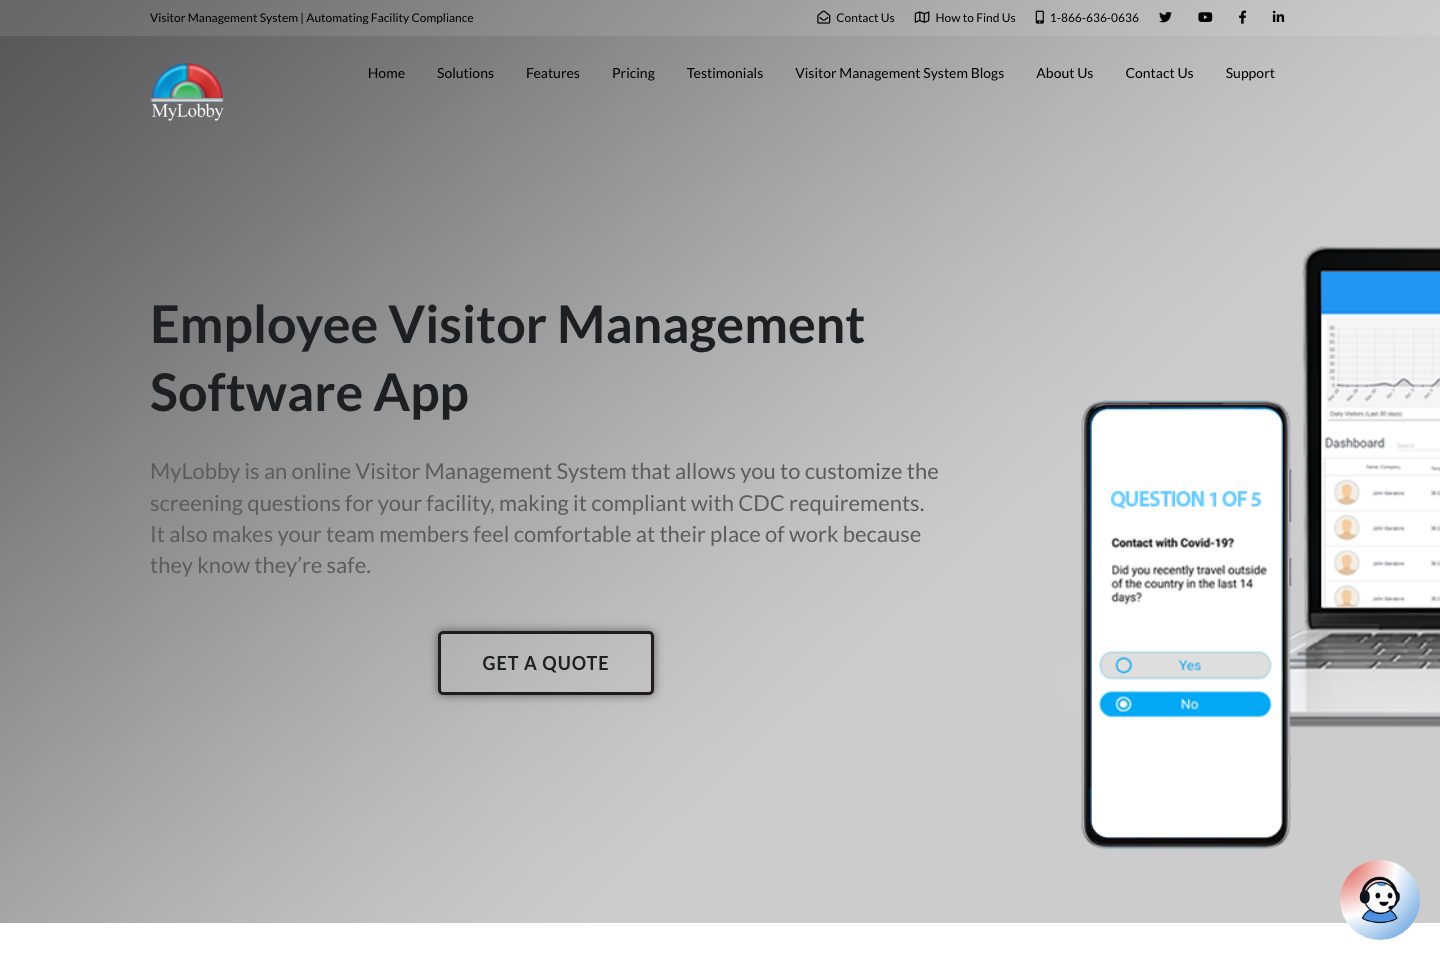Open the chat support agent widget
1440x960 pixels.
click(x=1380, y=899)
